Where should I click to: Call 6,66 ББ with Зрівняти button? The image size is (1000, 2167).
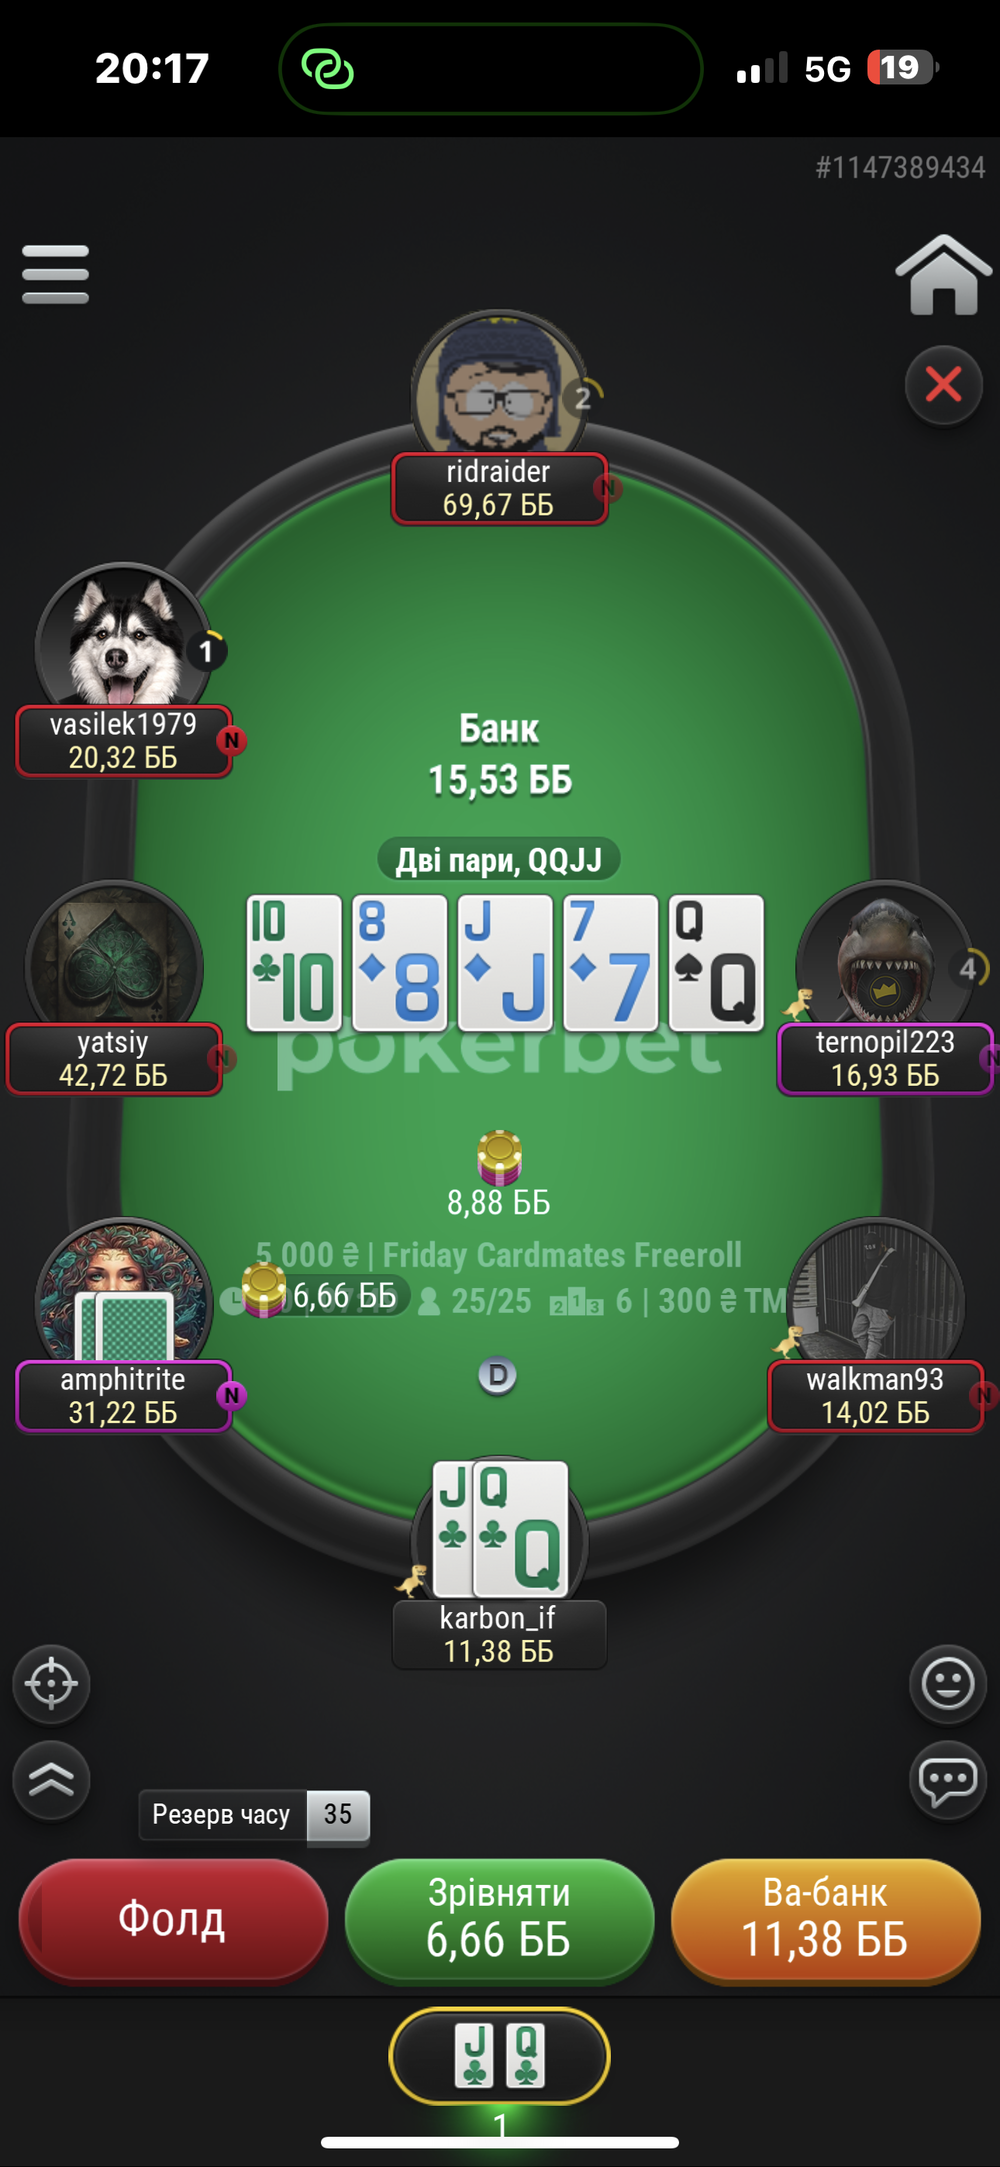coord(499,1919)
